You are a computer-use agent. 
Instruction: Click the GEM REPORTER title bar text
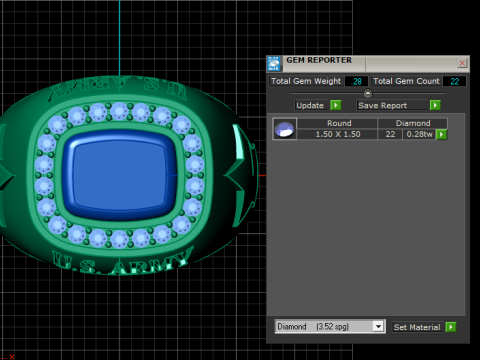[x=319, y=60]
